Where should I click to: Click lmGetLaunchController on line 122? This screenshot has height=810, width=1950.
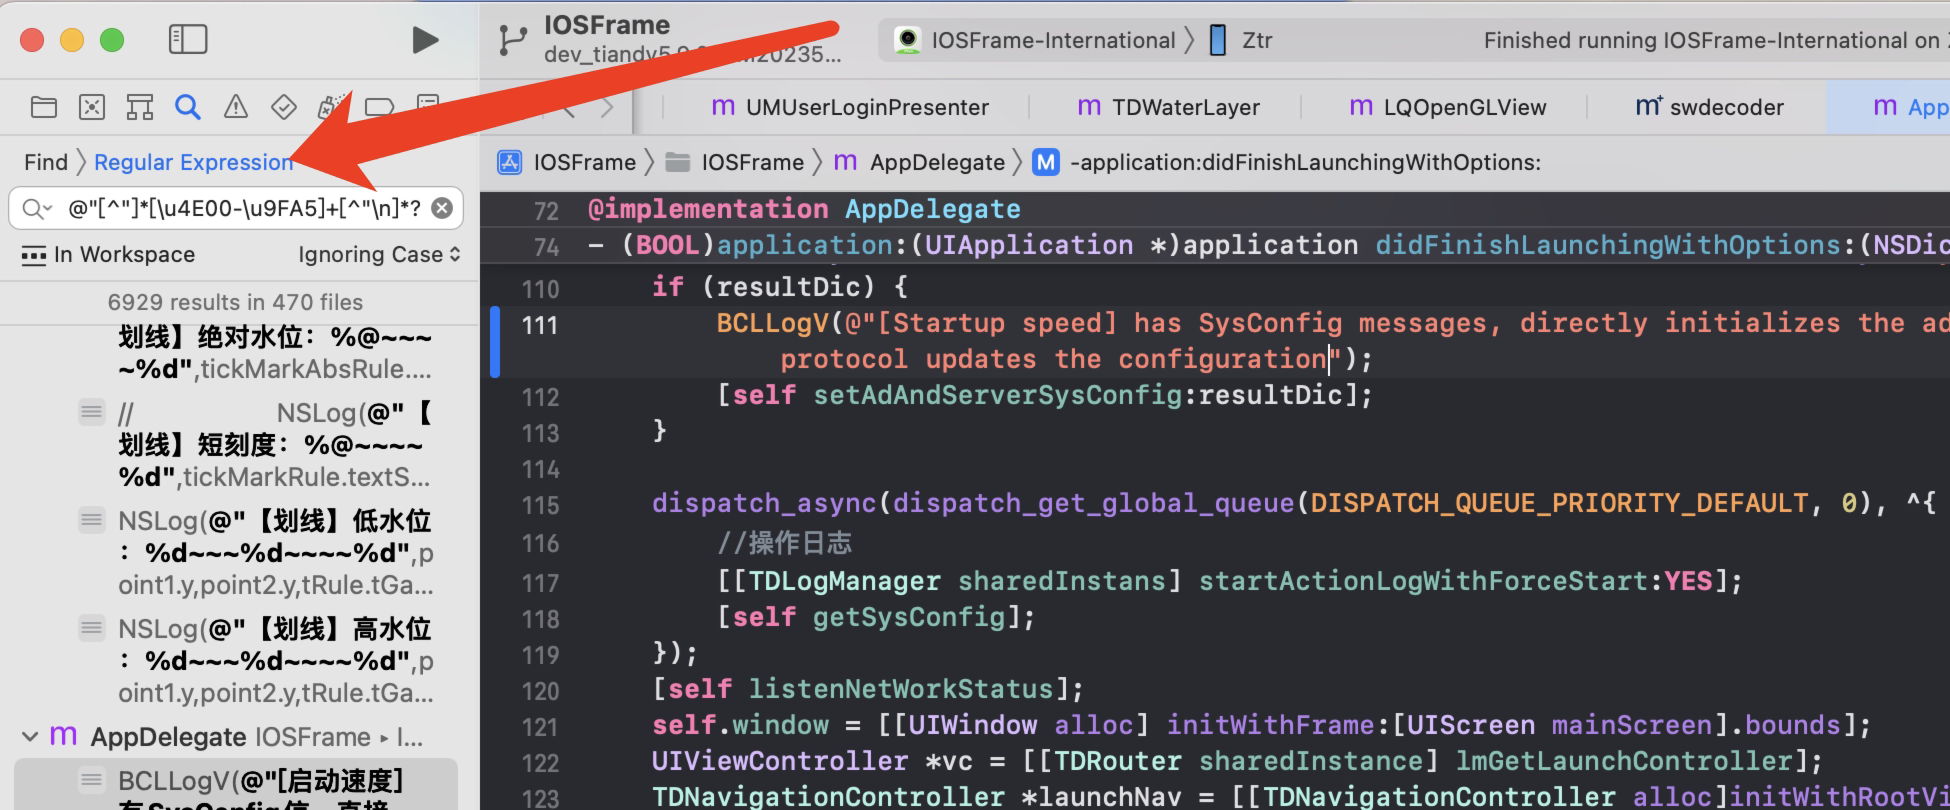point(1624,761)
